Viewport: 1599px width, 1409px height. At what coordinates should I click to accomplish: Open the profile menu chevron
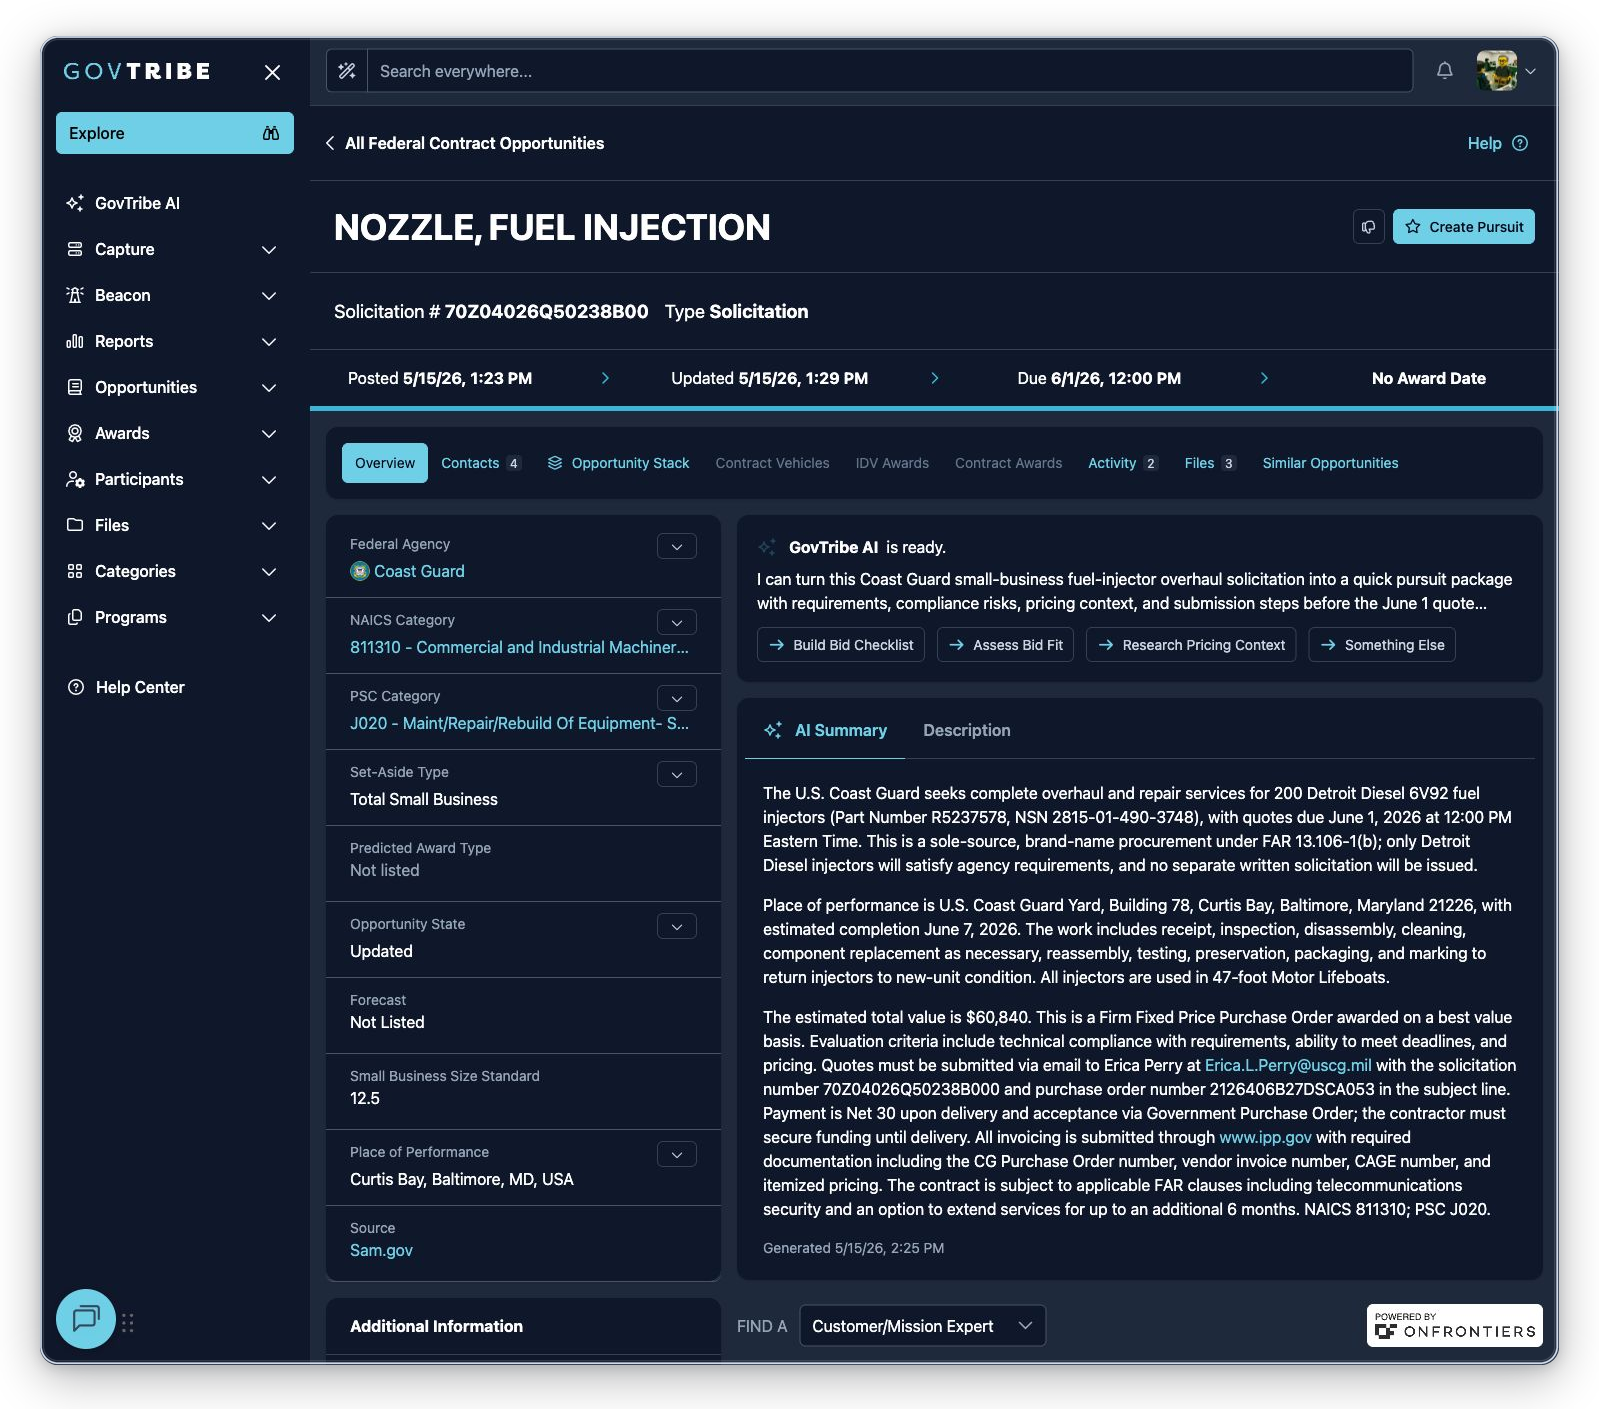(x=1530, y=71)
